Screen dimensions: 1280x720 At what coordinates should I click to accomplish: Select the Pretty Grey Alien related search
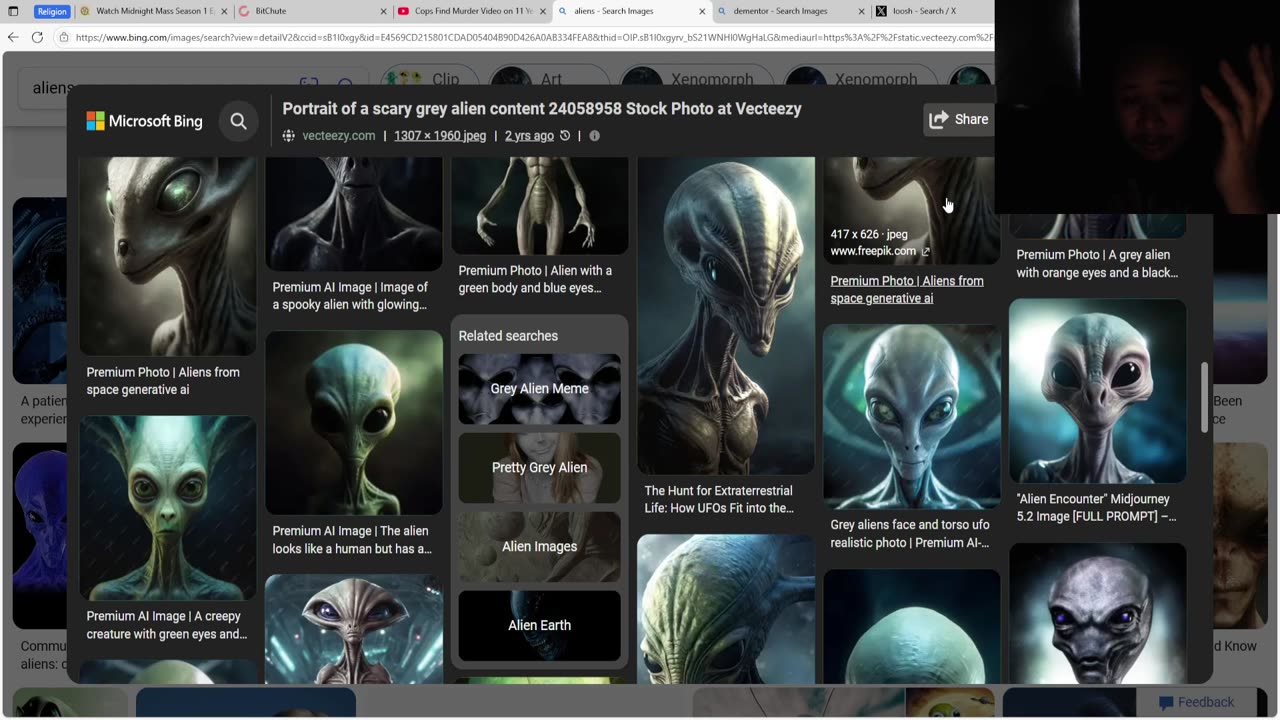click(539, 468)
